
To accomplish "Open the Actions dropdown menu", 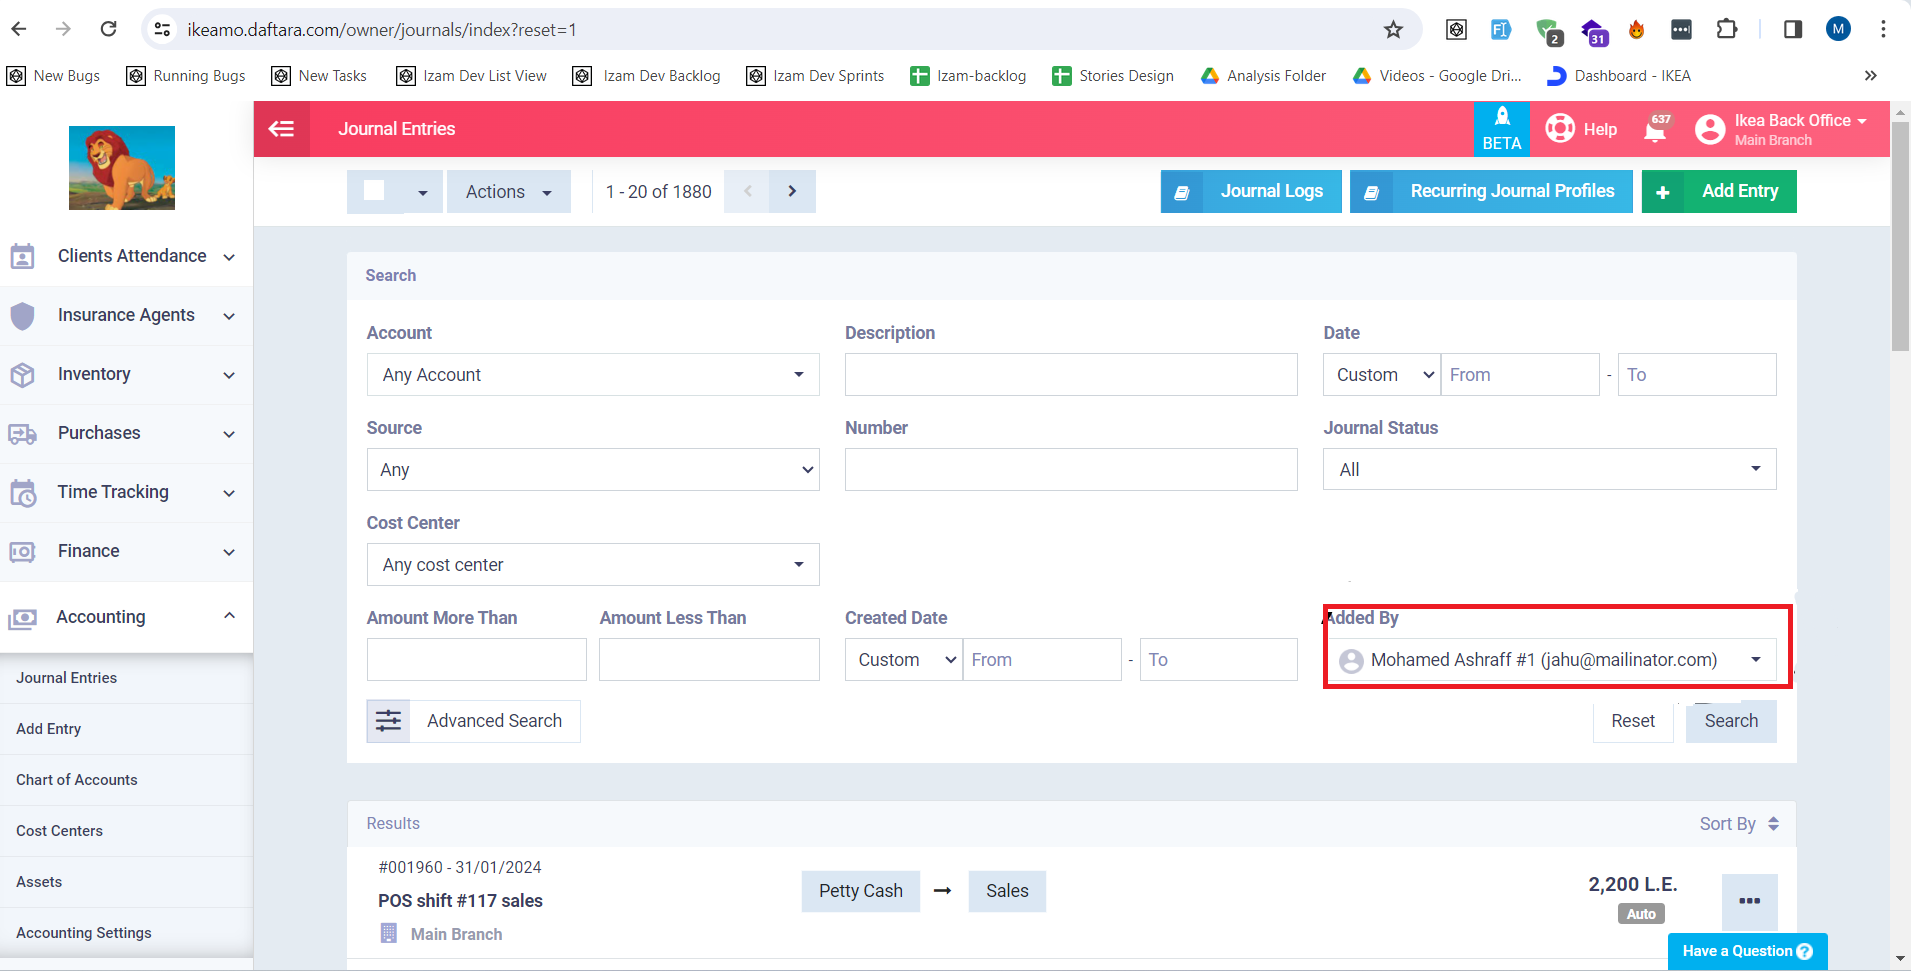I will [508, 192].
